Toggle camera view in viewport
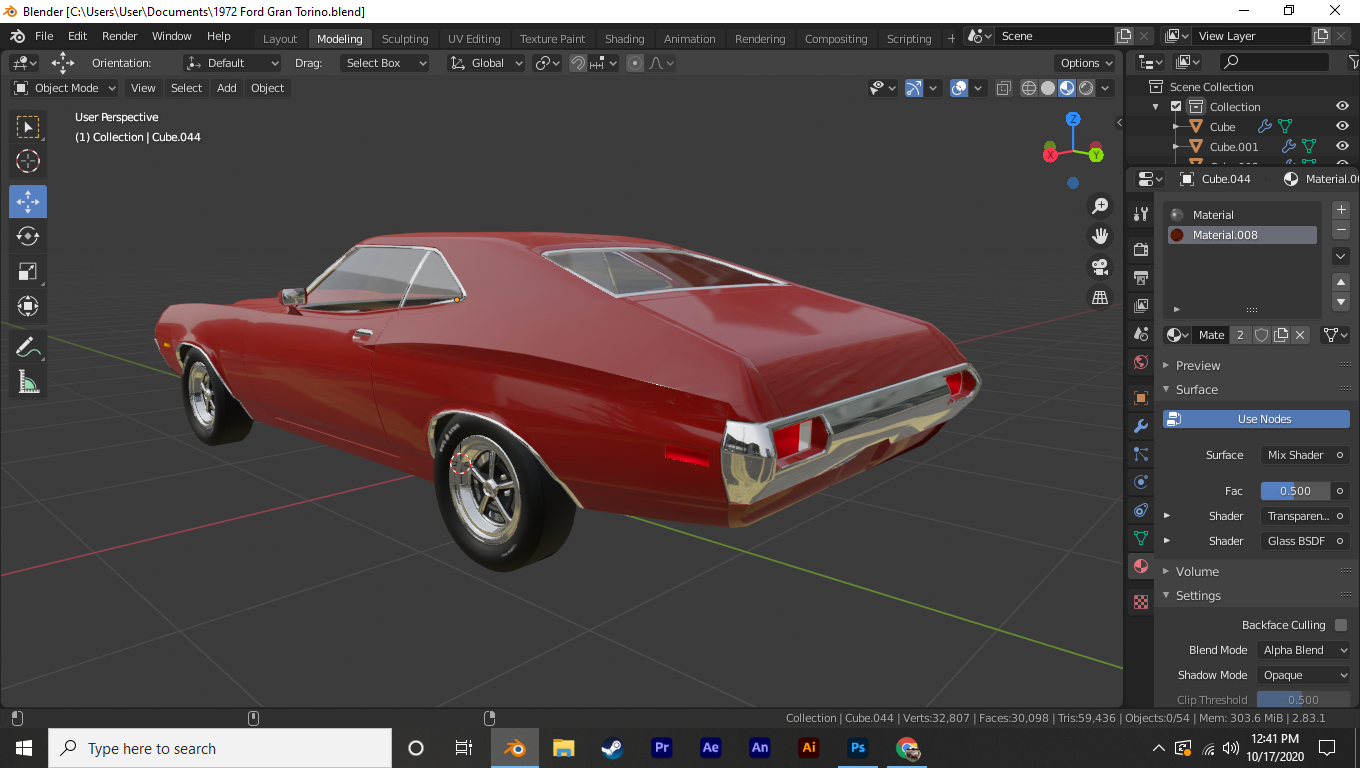Image resolution: width=1360 pixels, height=768 pixels. 1100,267
